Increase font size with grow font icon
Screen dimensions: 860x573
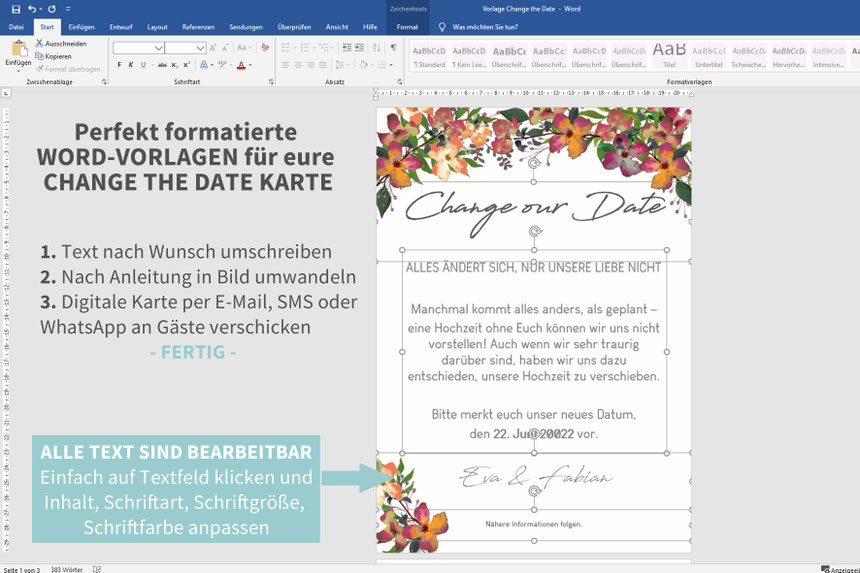(213, 48)
